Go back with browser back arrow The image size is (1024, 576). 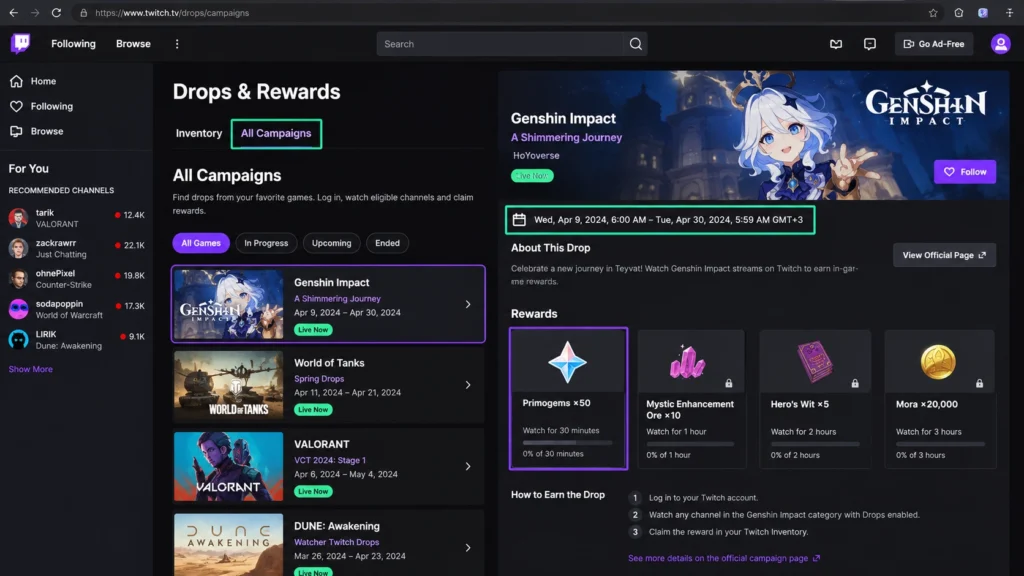click(x=14, y=12)
